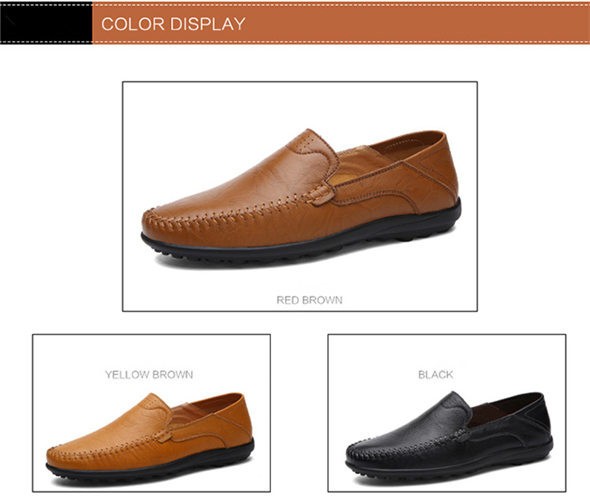Select the BLACK color label

click(x=436, y=375)
